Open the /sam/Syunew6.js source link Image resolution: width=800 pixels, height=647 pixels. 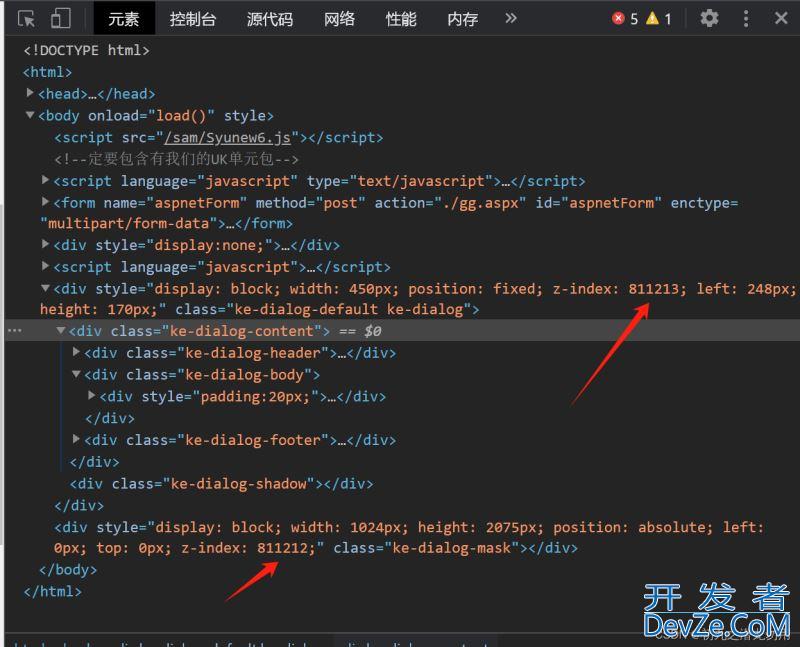[x=228, y=137]
